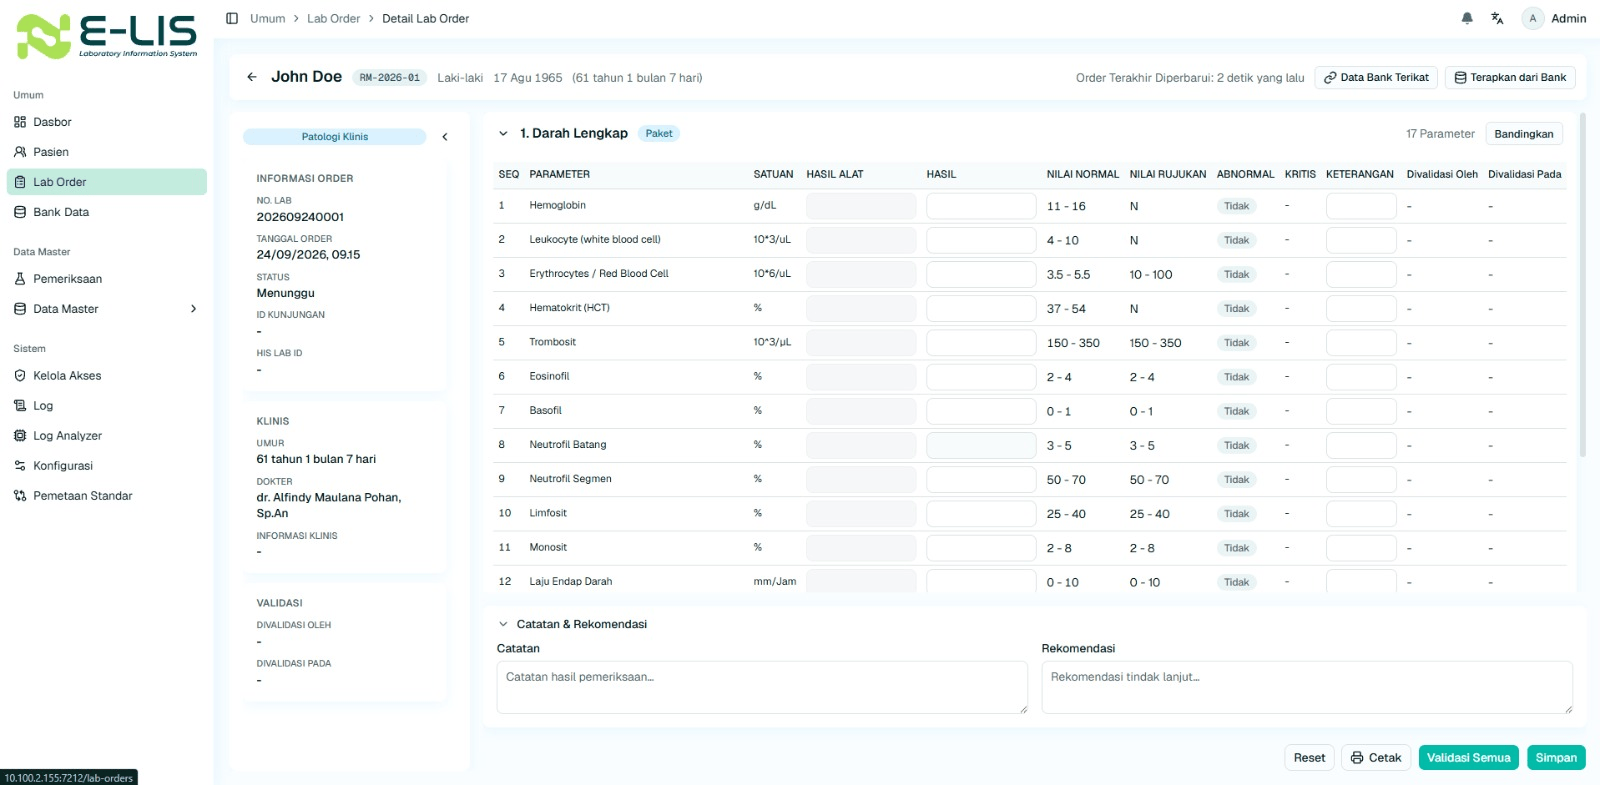The image size is (1600, 785).
Task: Collapse Catatan & Rekomendasi section
Action: coord(503,624)
